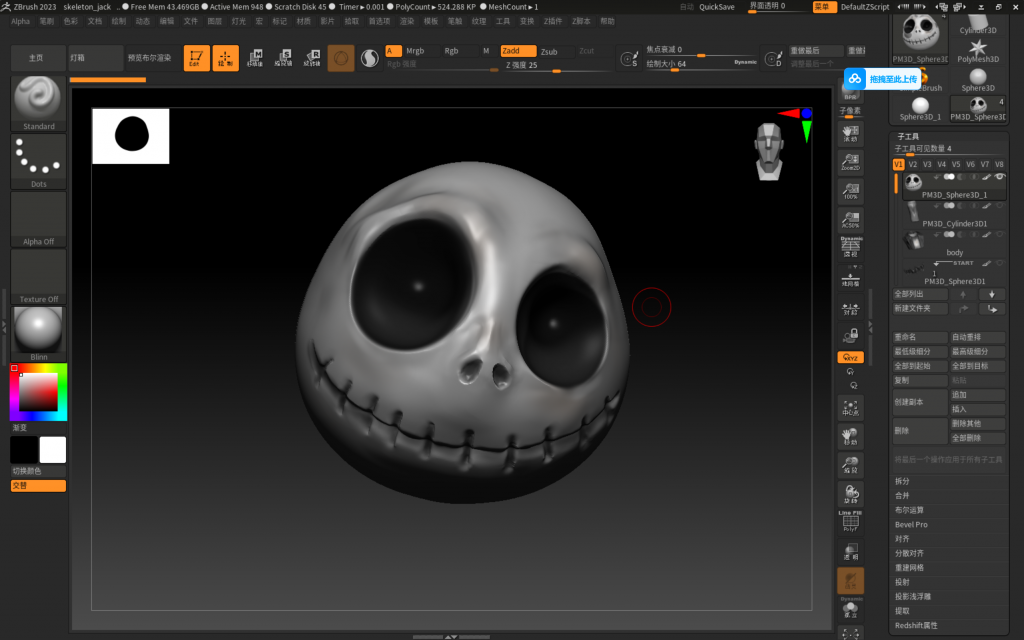Viewport: 1024px width, 640px height.
Task: Activate the Draw (绘制) mode icon
Action: pyautogui.click(x=225, y=58)
